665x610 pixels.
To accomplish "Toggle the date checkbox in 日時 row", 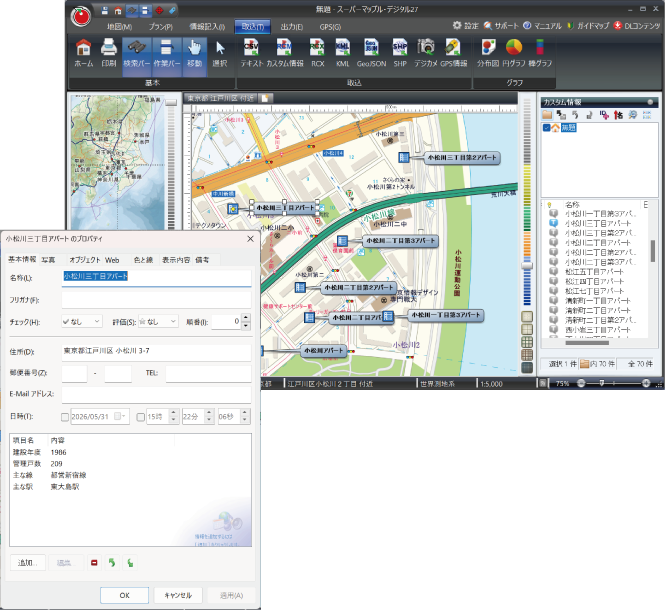I will tap(65, 417).
